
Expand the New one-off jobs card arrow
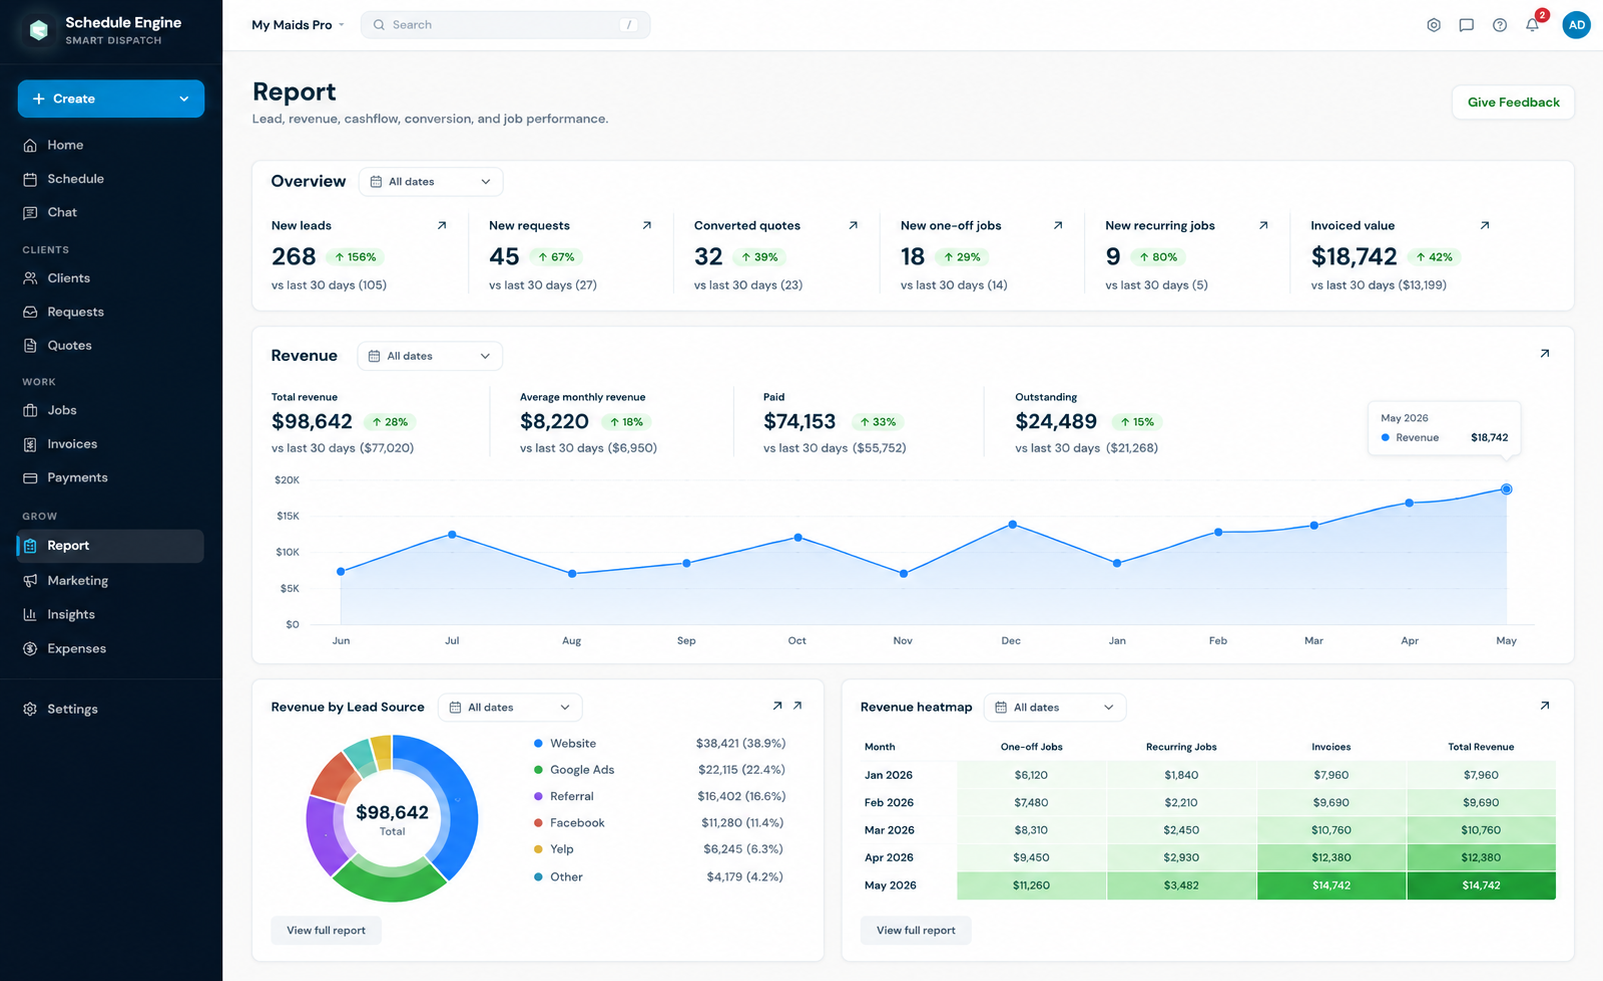click(1058, 225)
